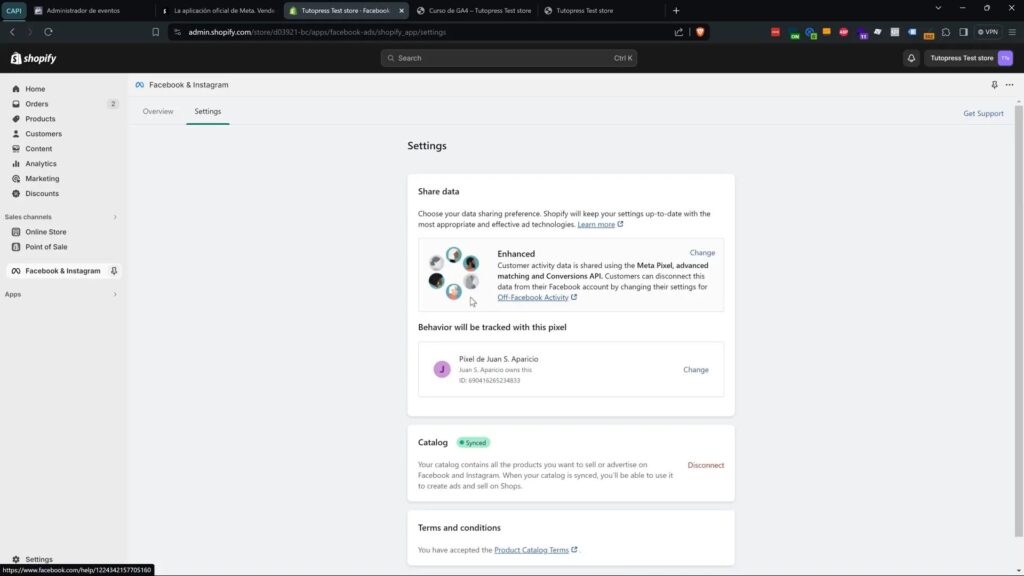Open the Content section

pos(39,149)
